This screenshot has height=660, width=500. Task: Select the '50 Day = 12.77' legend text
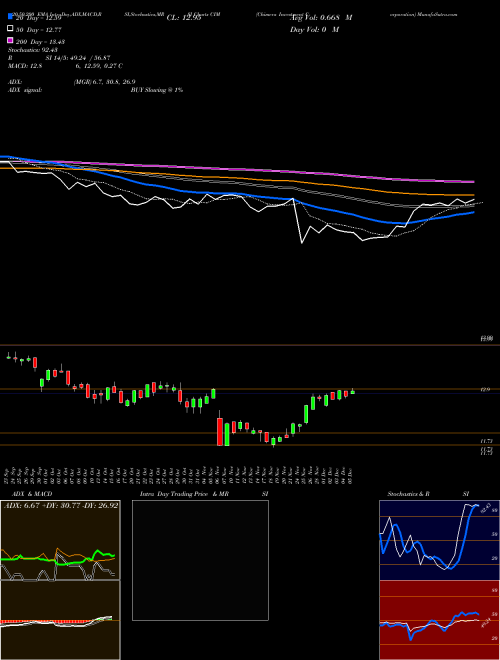pos(39,30)
